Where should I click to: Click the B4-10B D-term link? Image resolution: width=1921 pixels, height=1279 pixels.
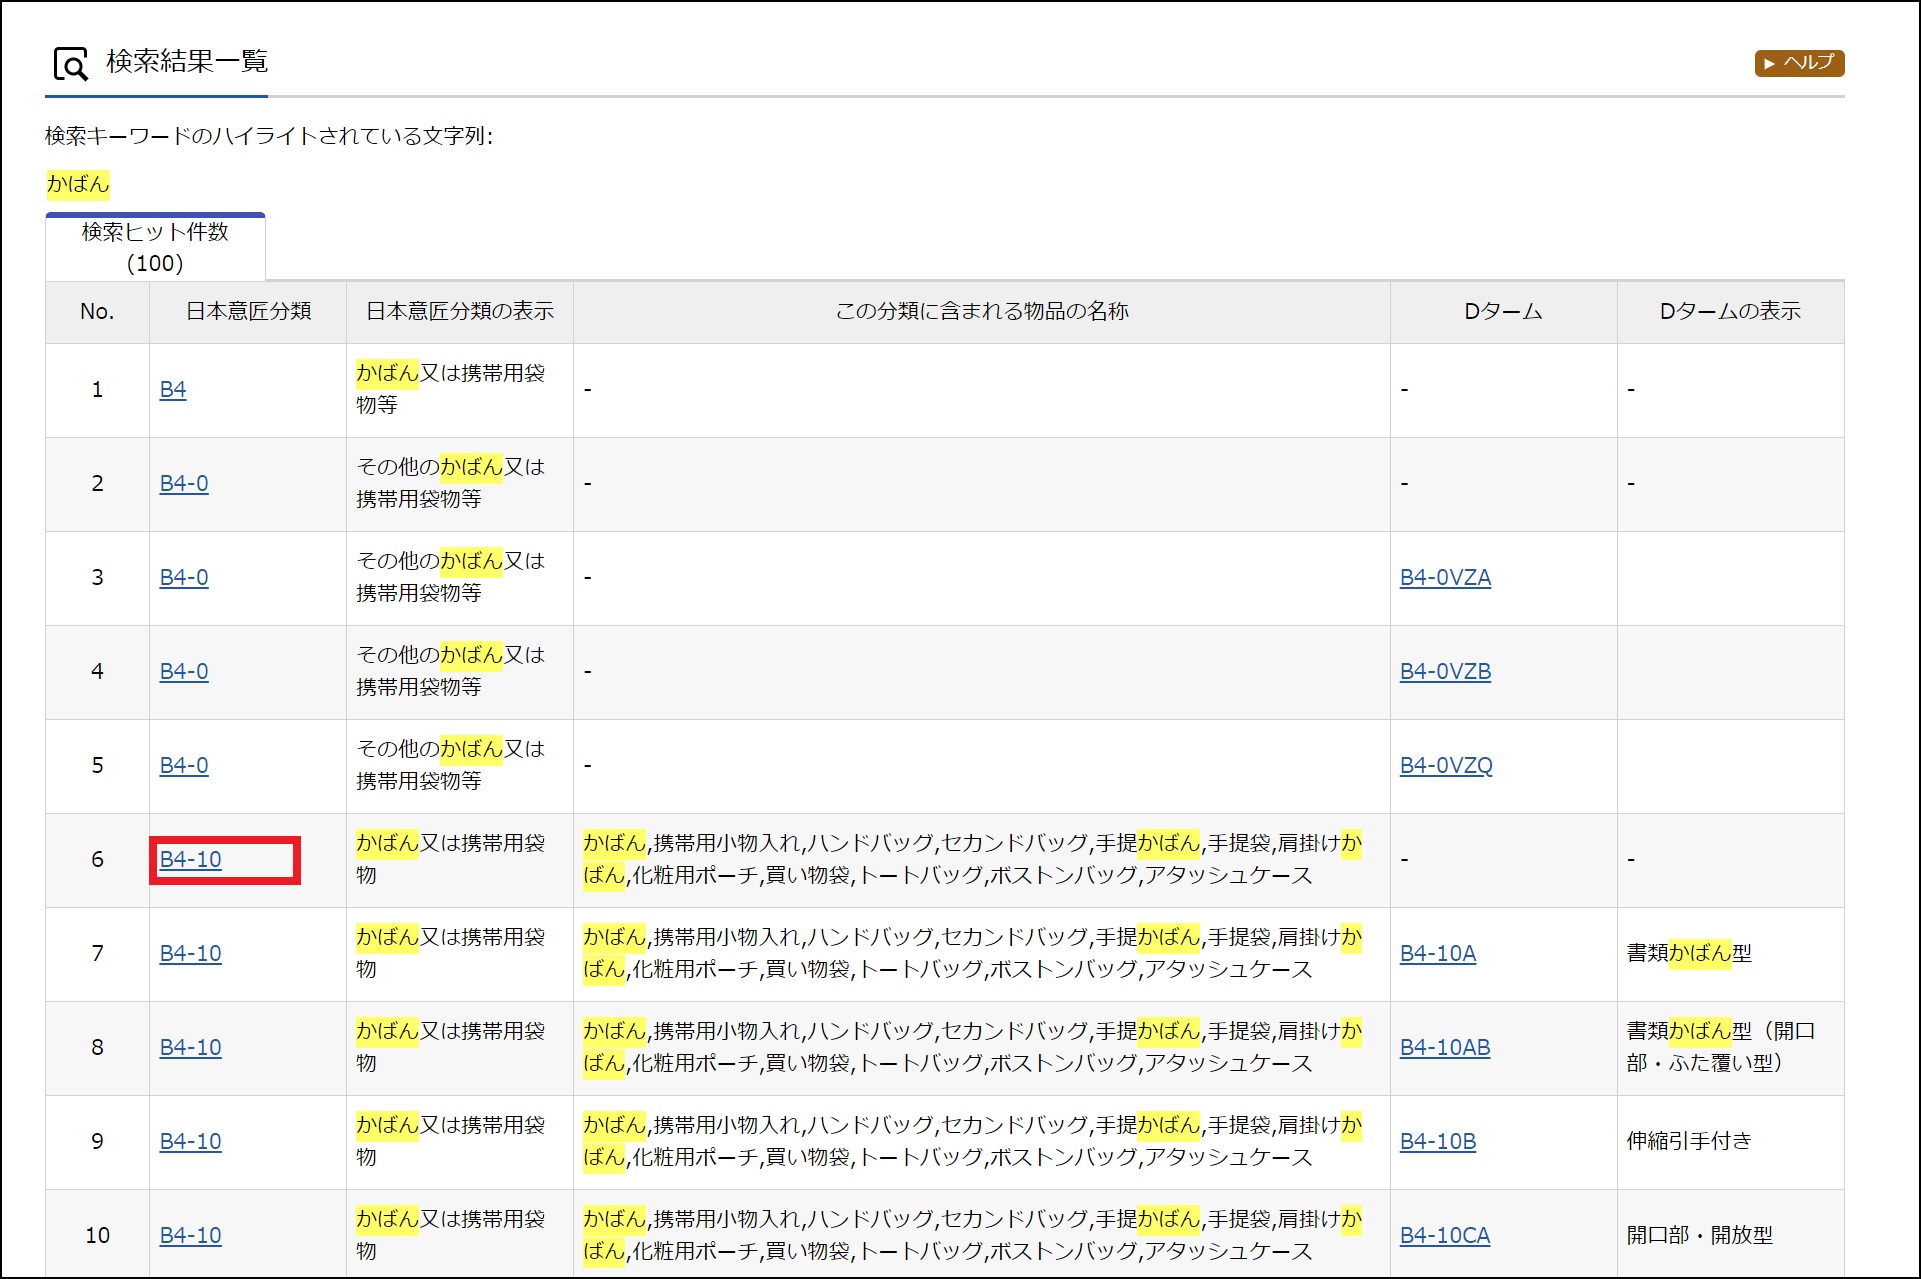tap(1437, 1142)
